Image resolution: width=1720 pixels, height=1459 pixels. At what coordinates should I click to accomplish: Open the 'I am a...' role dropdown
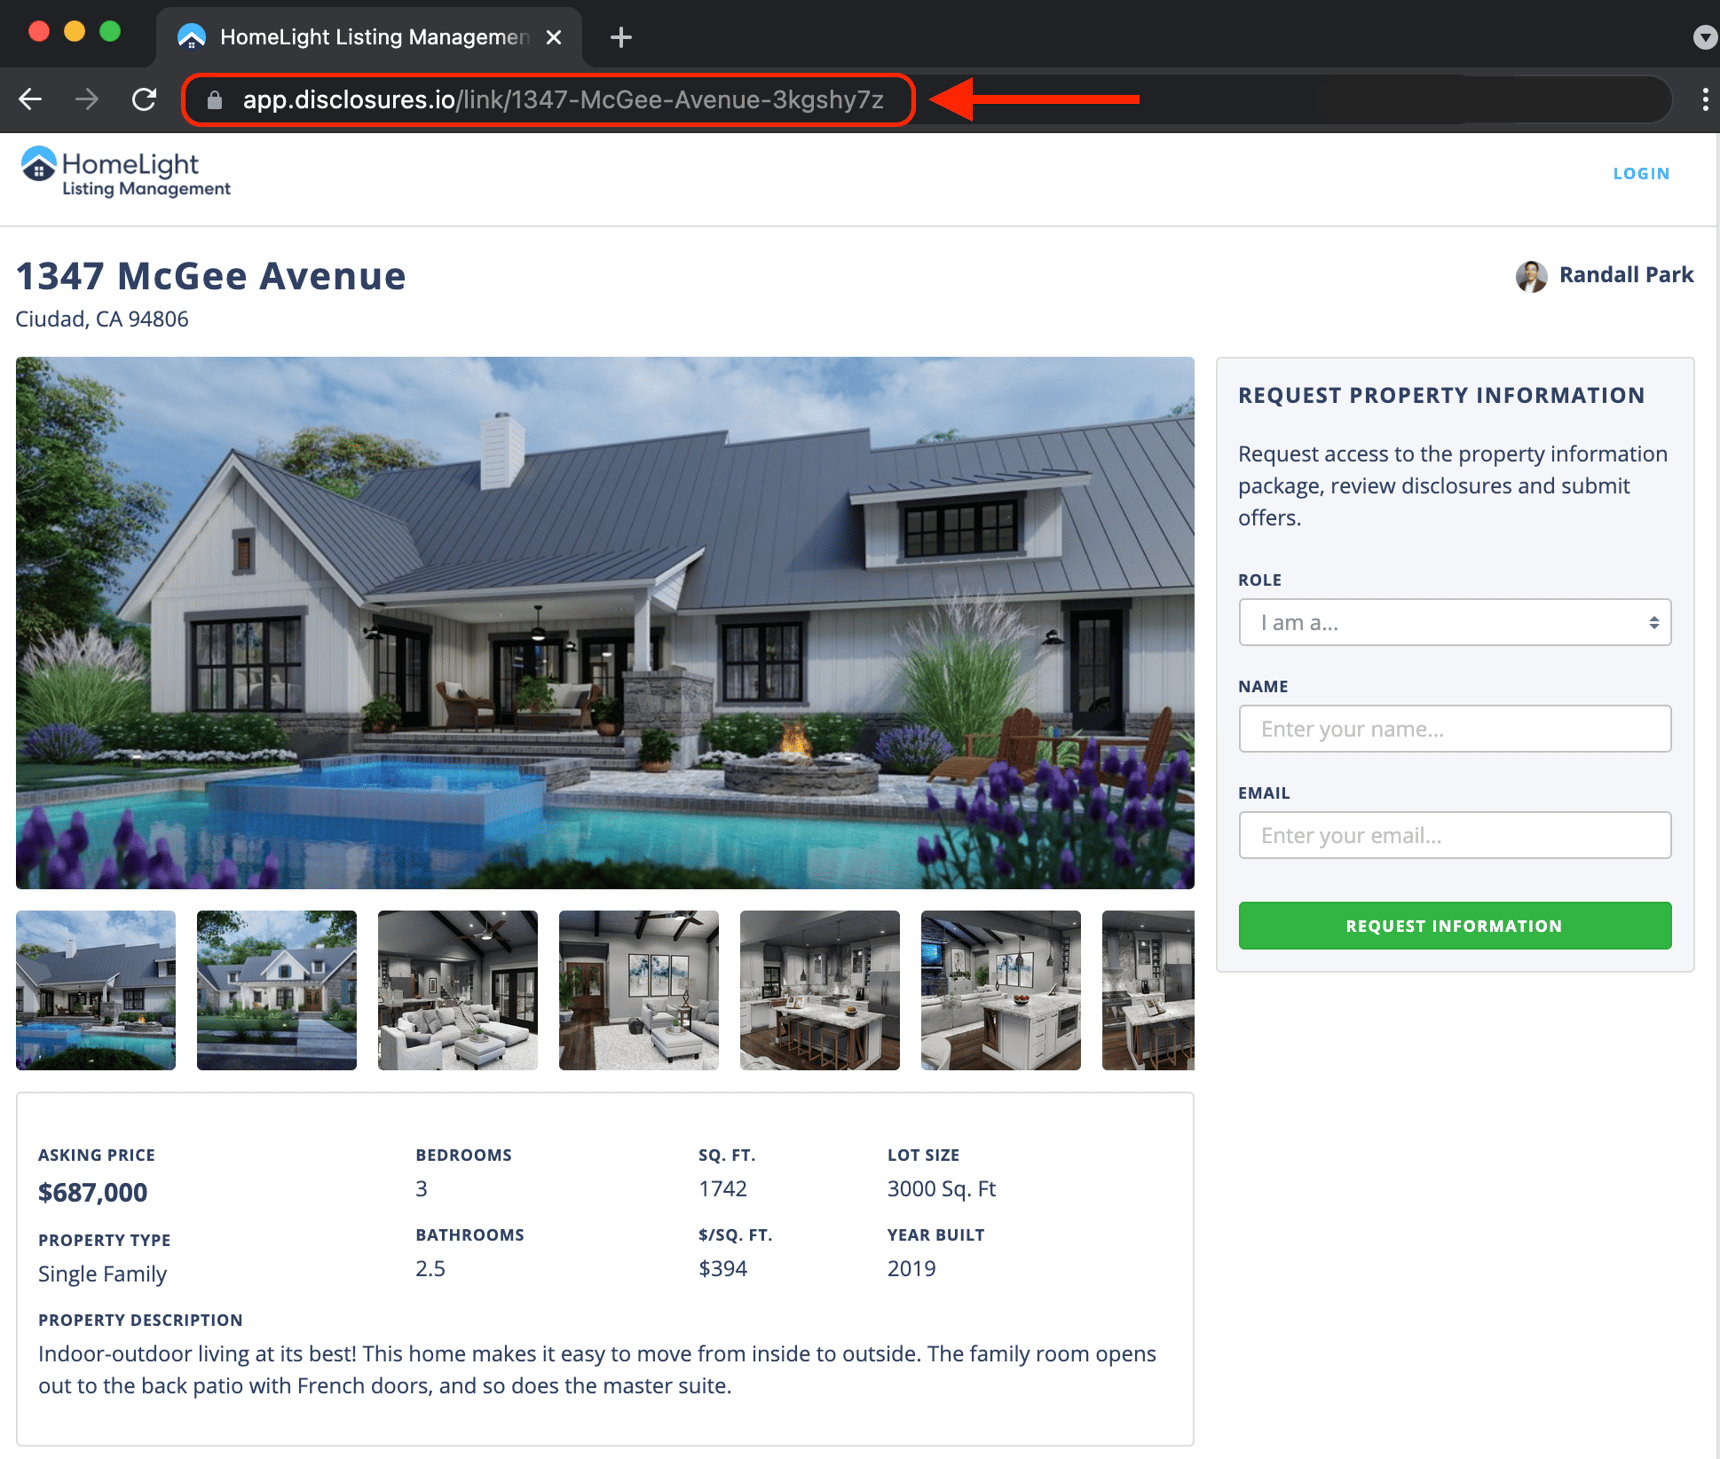1454,622
